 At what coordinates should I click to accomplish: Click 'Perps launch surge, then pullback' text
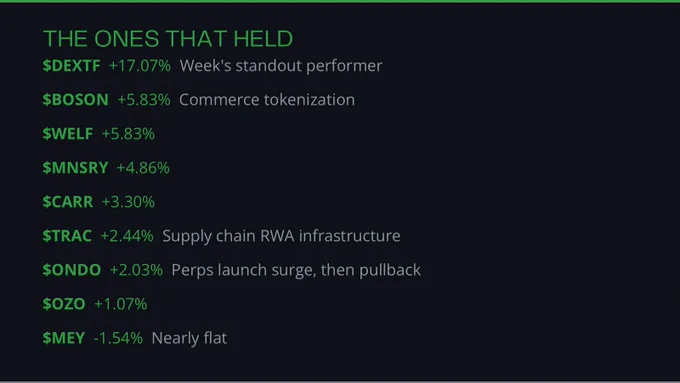coord(296,270)
